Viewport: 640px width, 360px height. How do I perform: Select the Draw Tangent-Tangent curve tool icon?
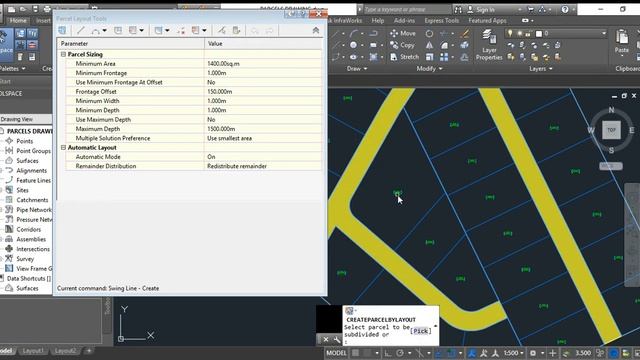point(96,31)
